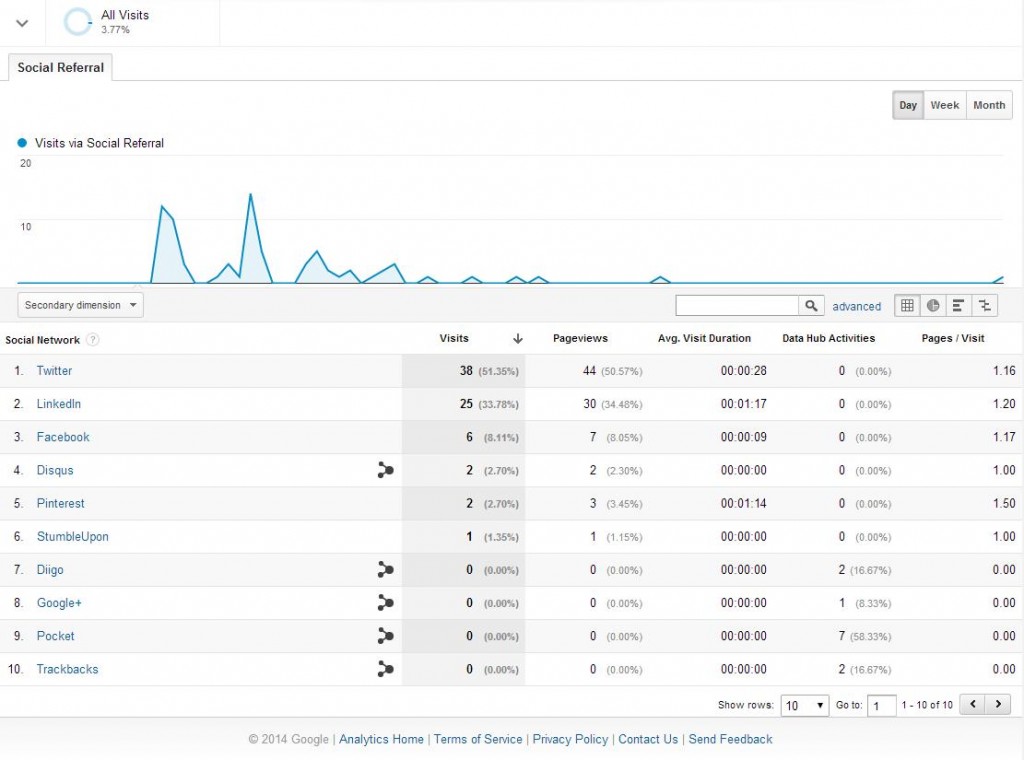This screenshot has width=1024, height=760.
Task: Sort by Pages / Visit column header
Action: pyautogui.click(x=952, y=338)
